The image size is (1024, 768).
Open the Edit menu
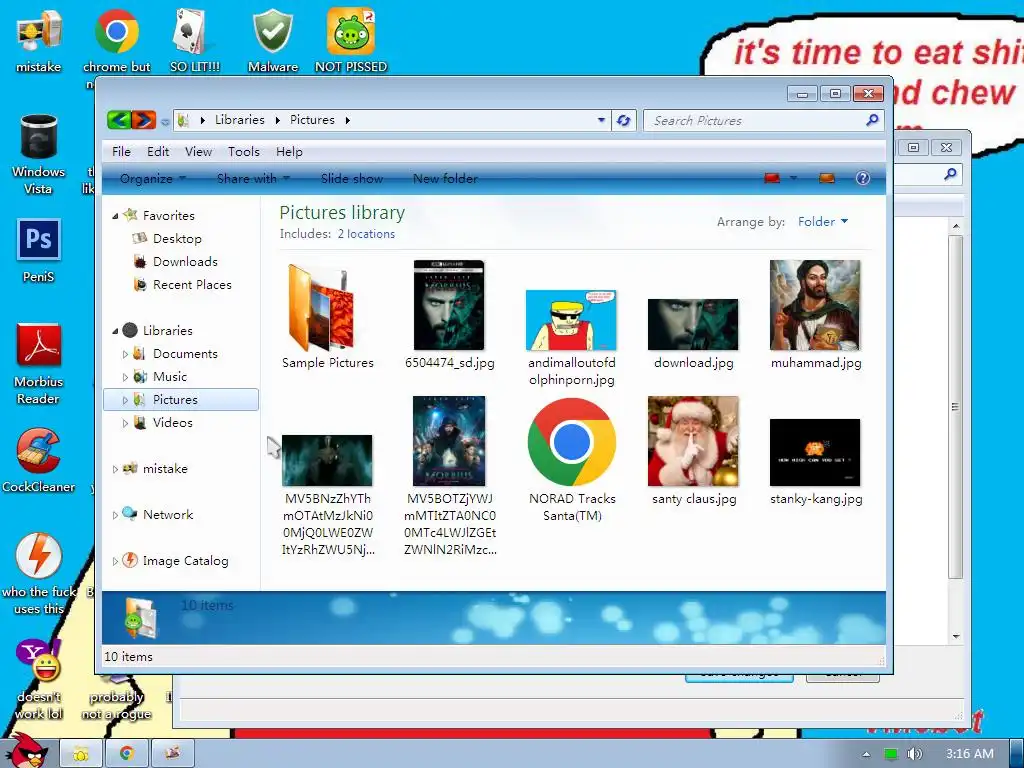coord(157,152)
